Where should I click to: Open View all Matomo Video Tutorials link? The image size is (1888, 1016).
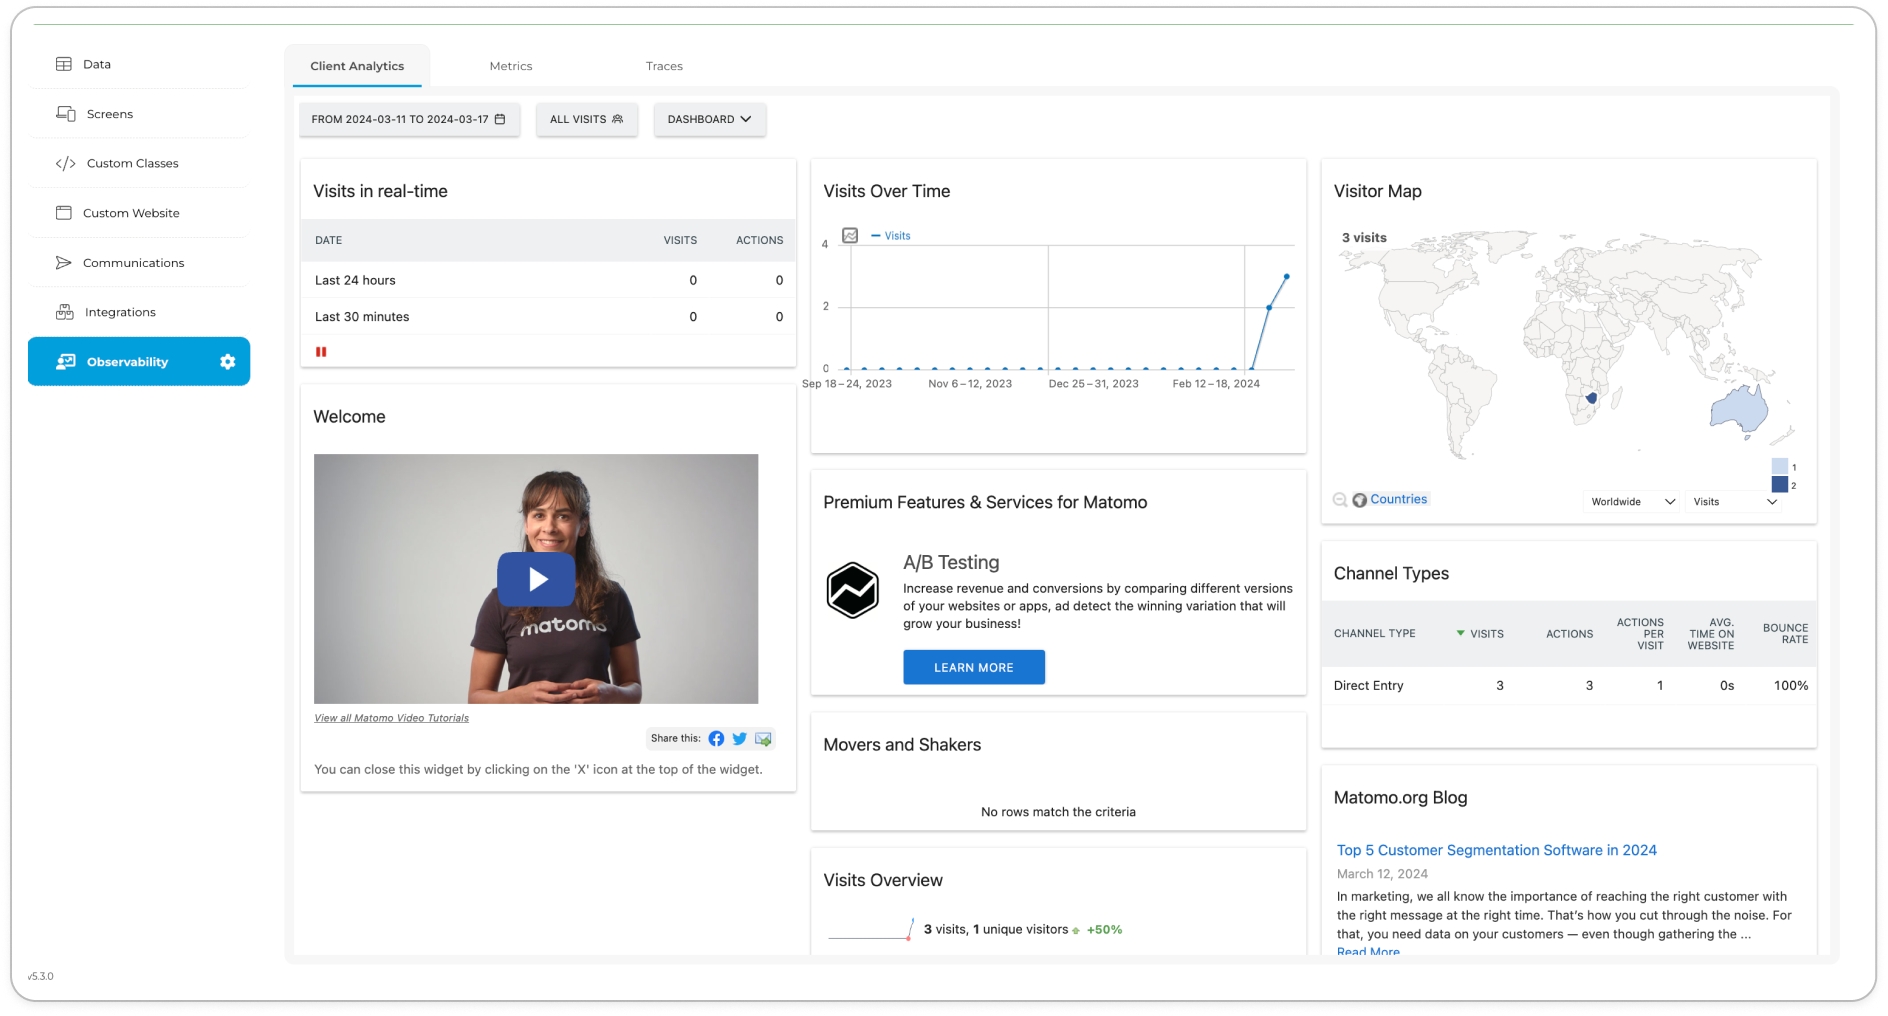pos(391,718)
